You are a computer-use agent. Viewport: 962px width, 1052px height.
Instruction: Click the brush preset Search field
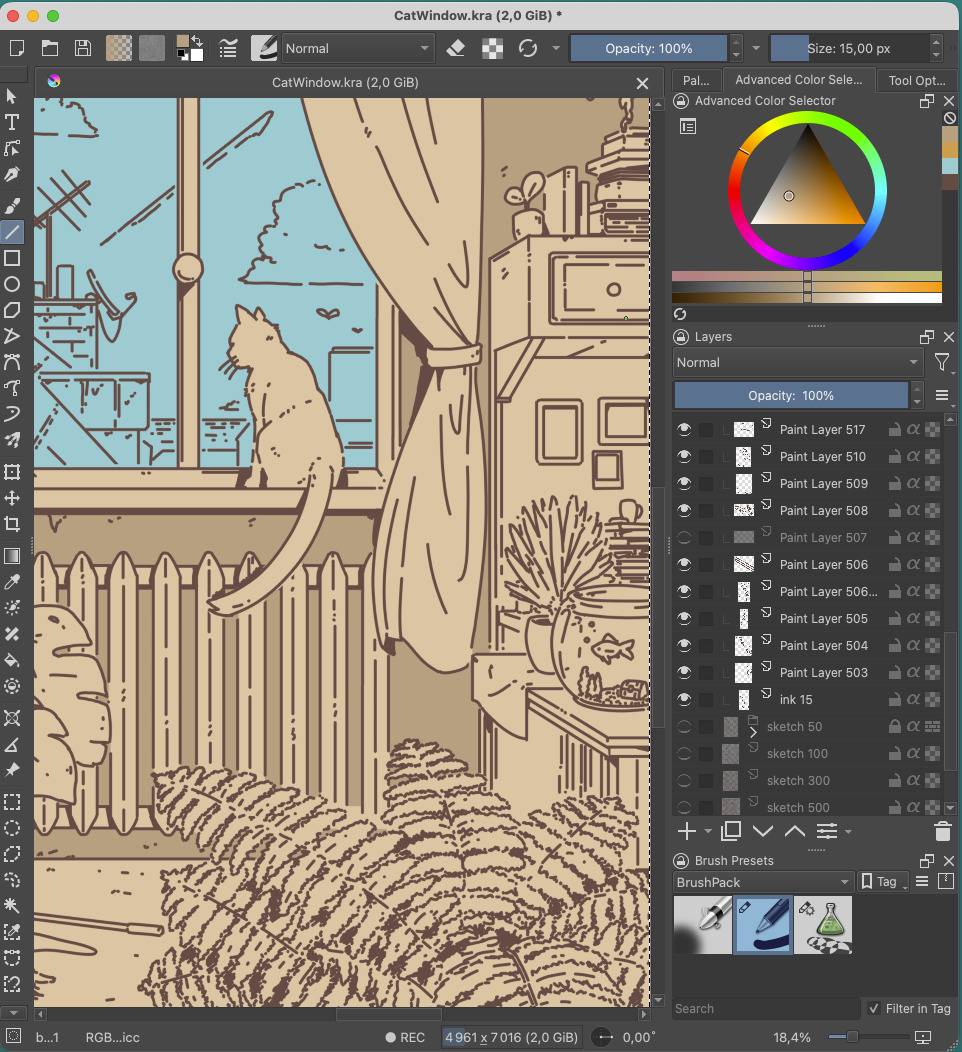765,1009
